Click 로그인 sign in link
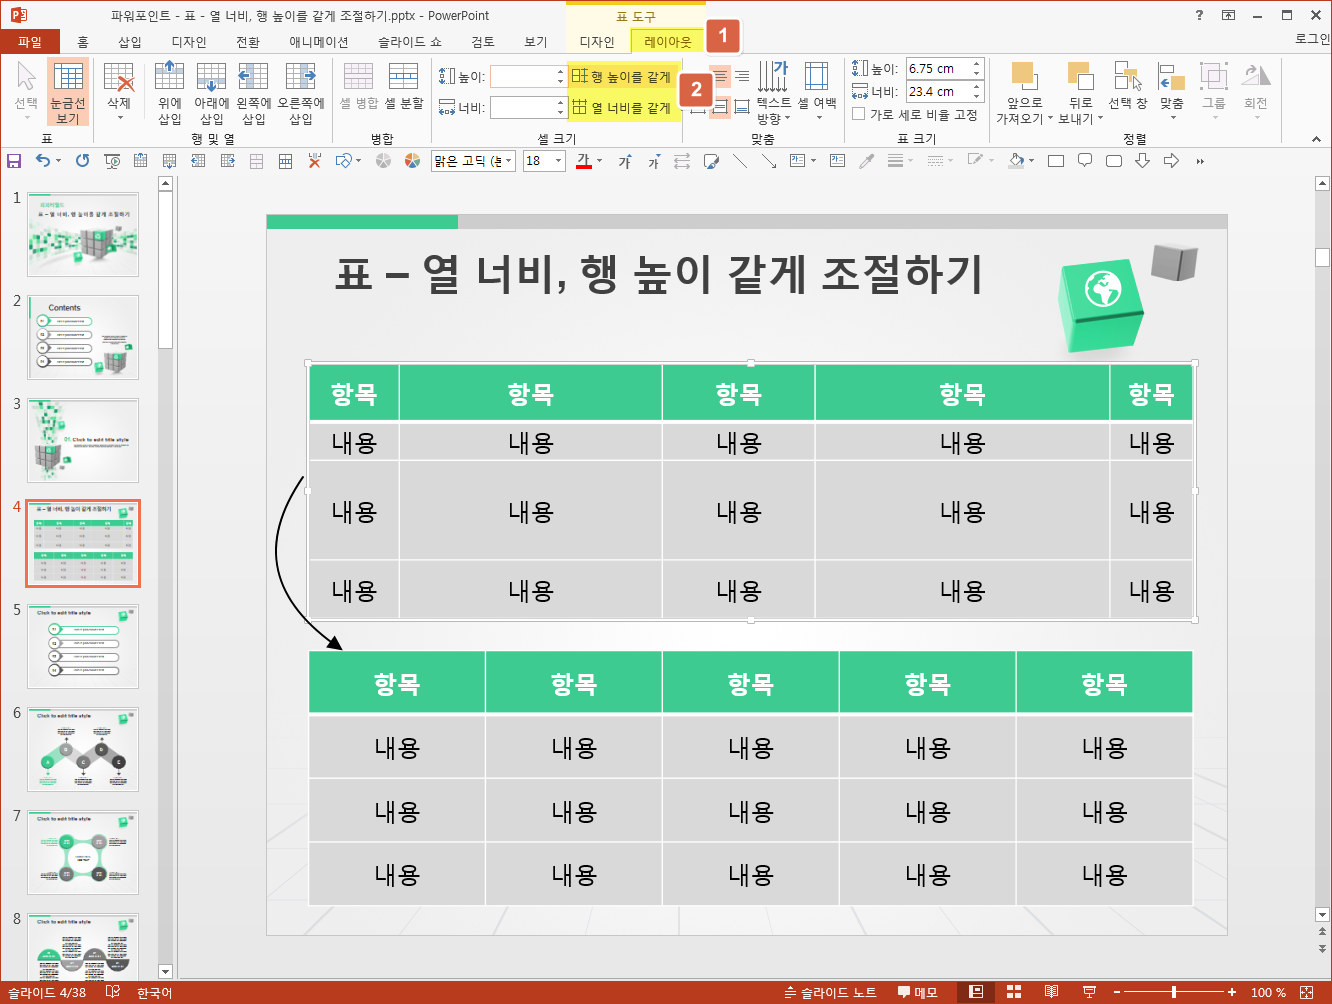The height and width of the screenshot is (1004, 1332). [1312, 39]
